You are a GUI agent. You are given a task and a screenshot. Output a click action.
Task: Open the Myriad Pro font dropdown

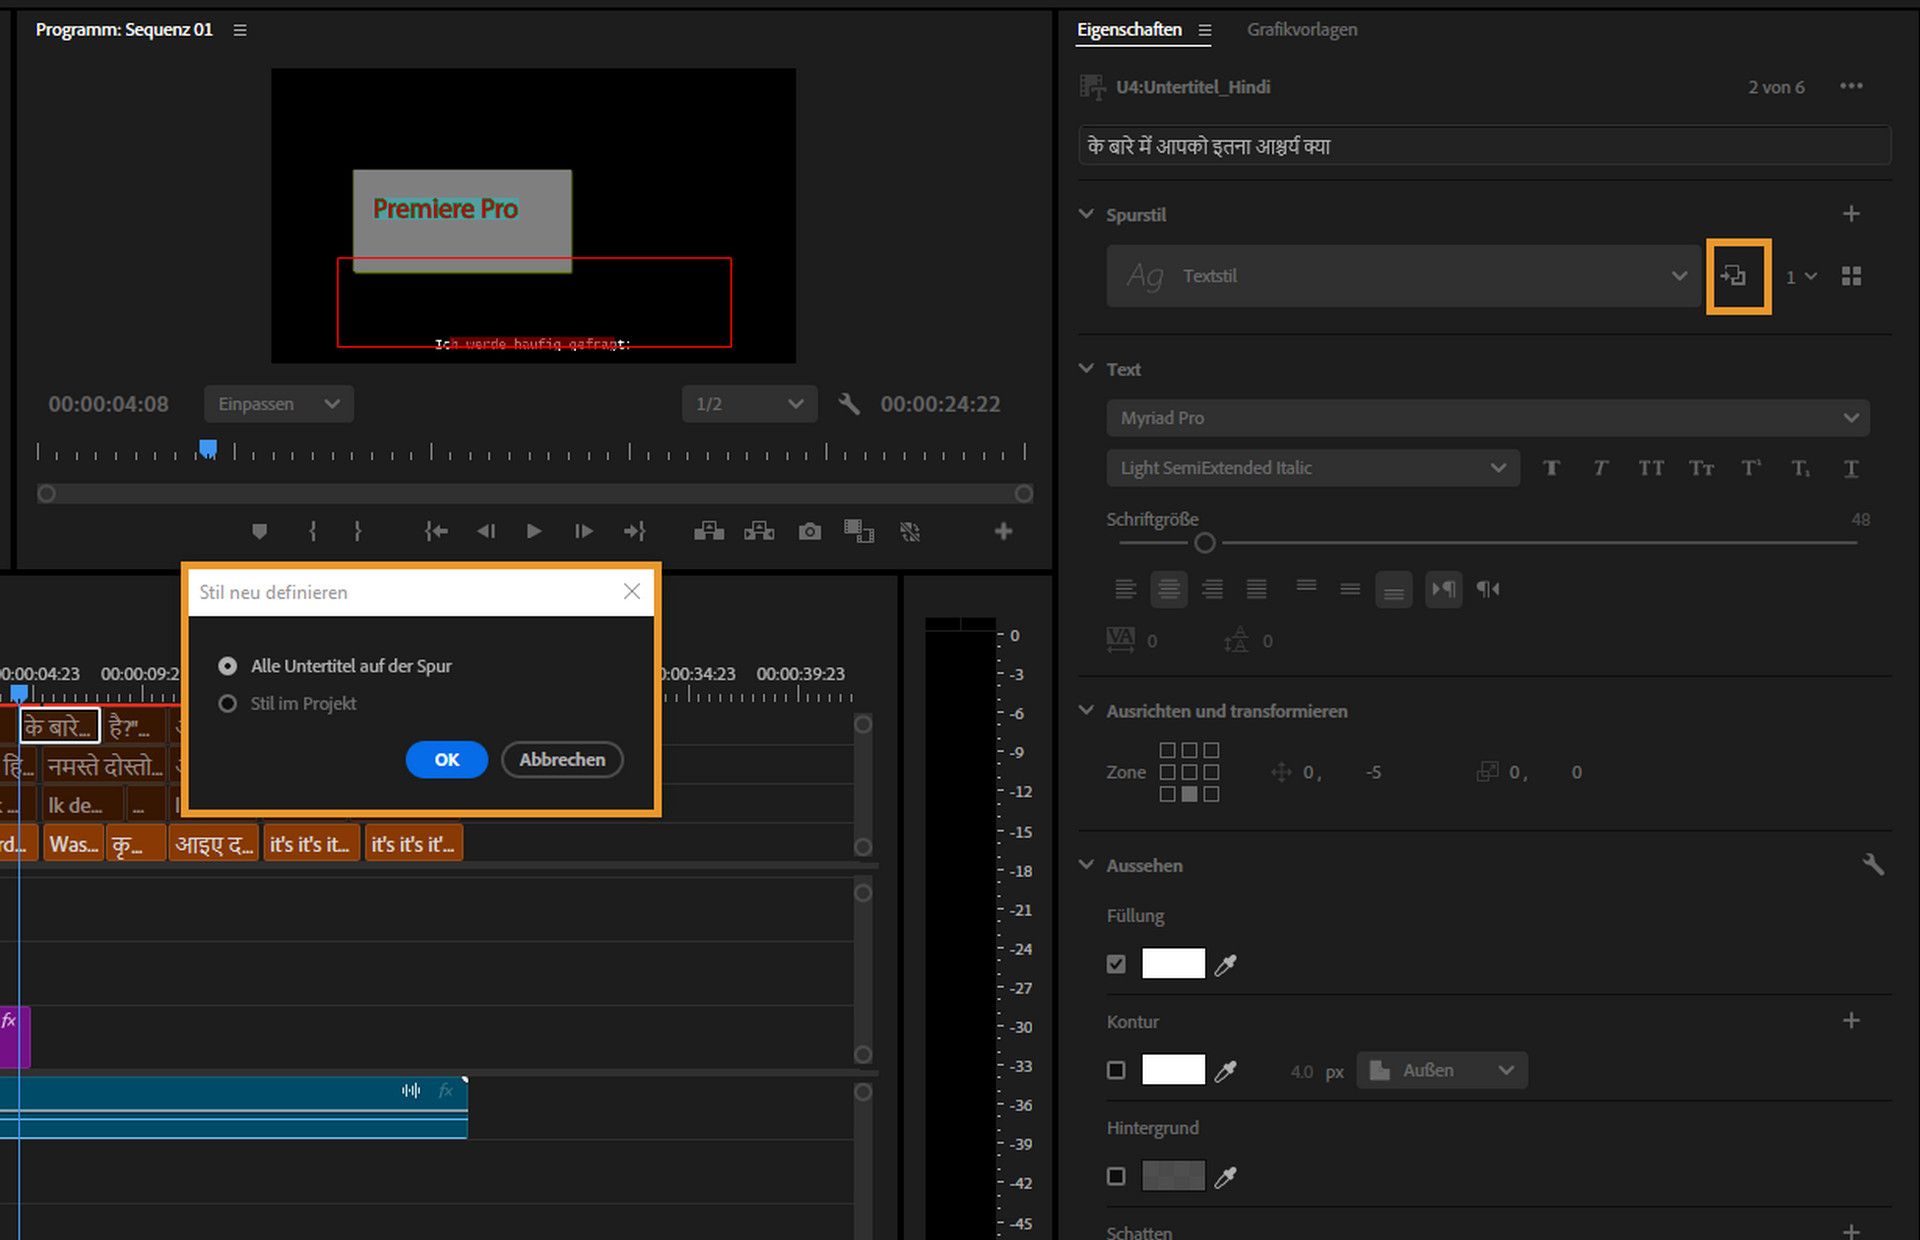point(1487,418)
